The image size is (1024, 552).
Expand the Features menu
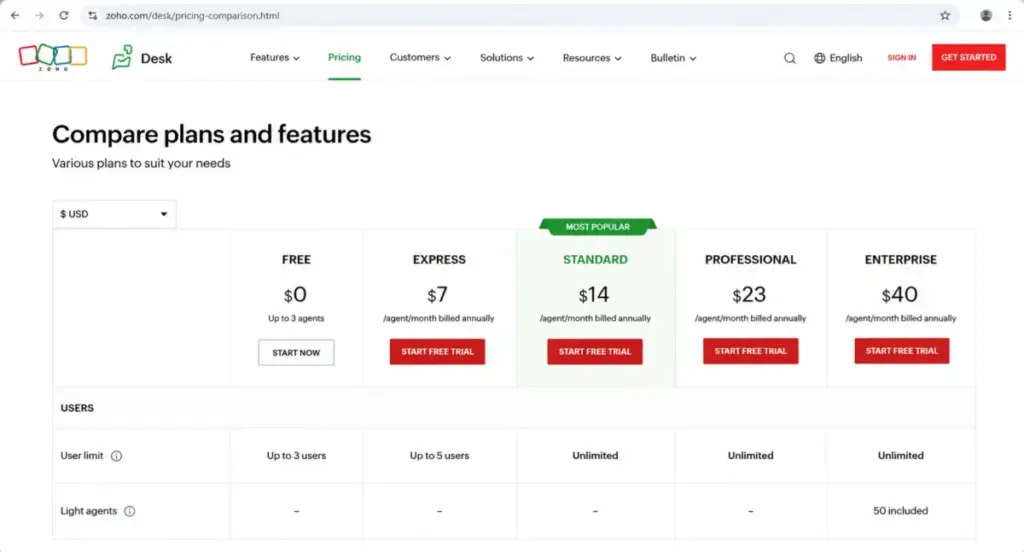pyautogui.click(x=275, y=57)
